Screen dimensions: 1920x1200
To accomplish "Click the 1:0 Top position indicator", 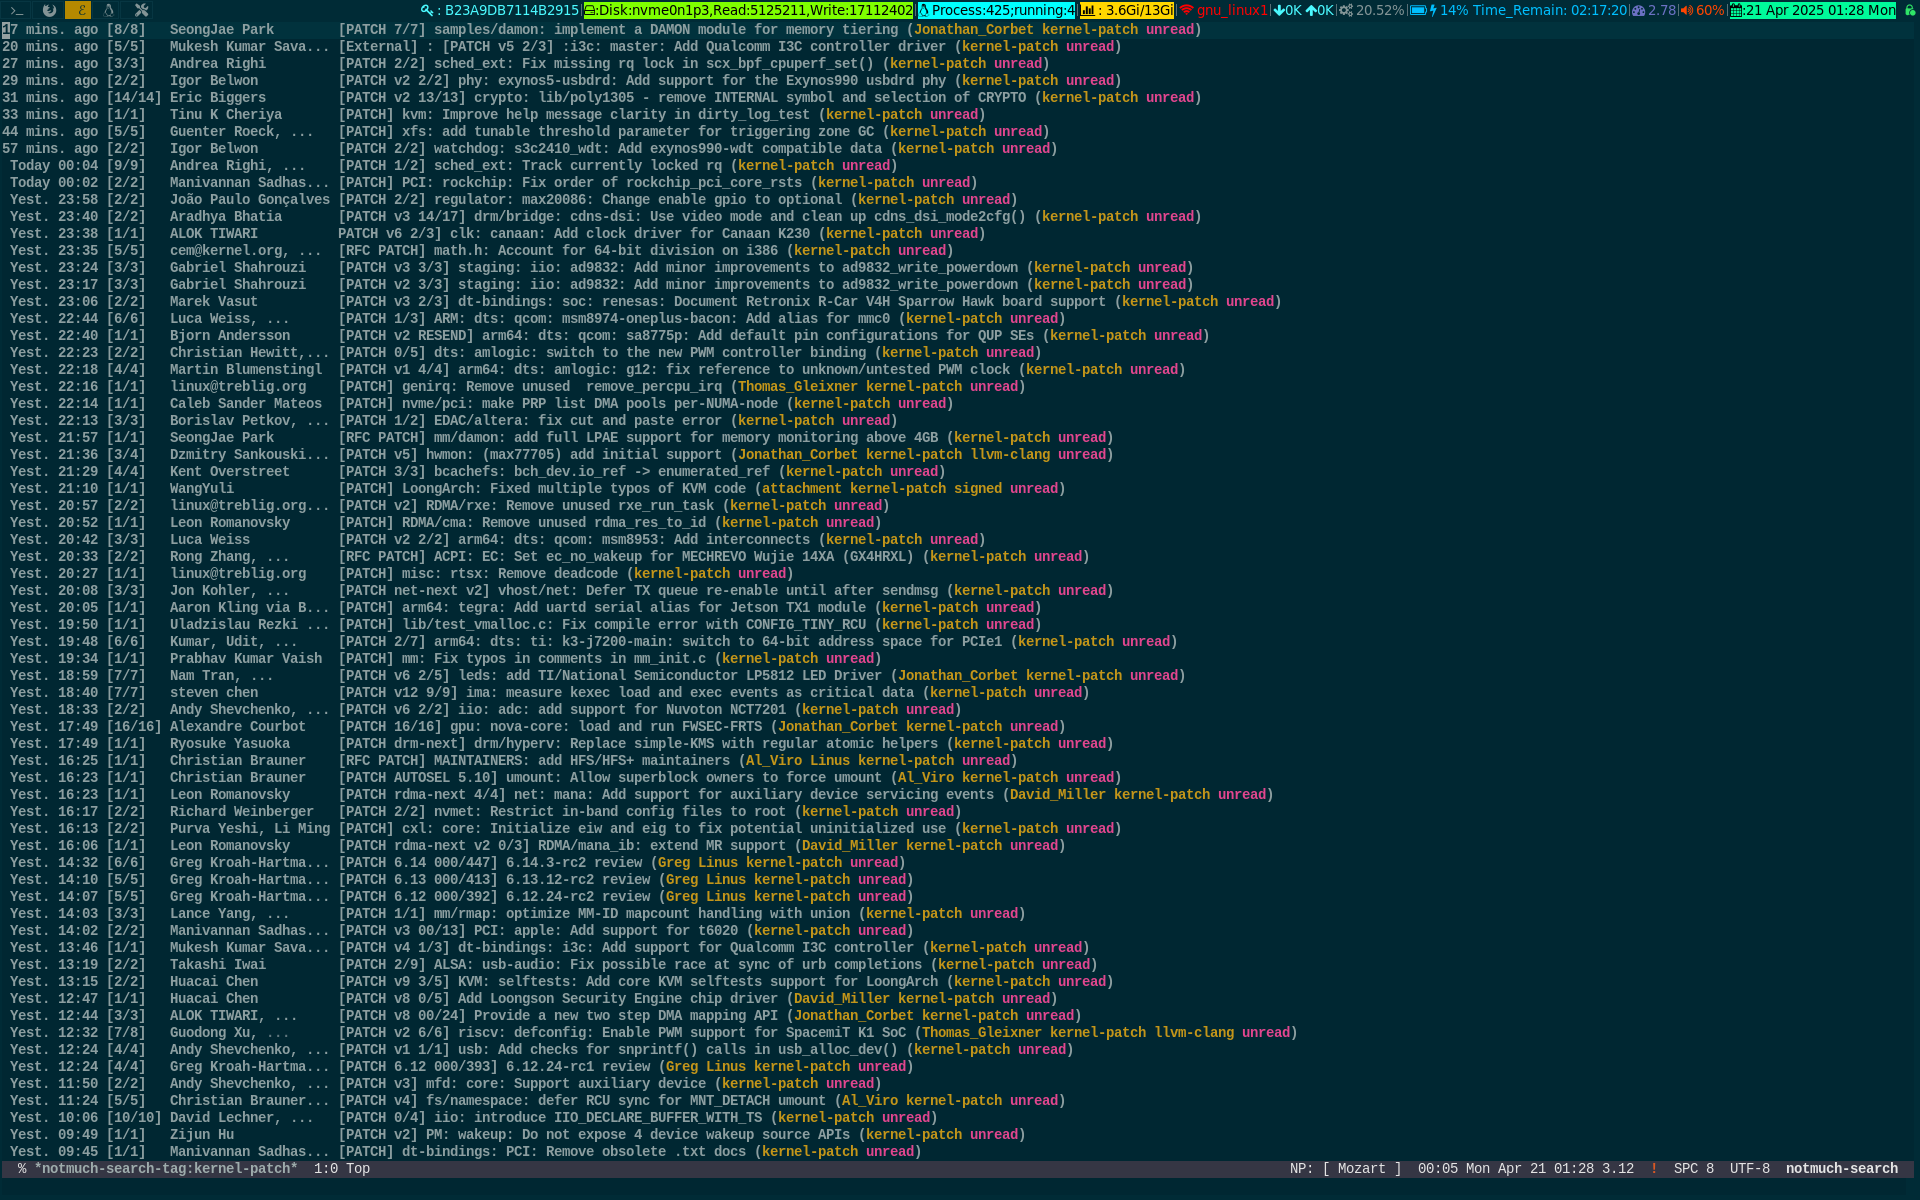I will 341,1169.
